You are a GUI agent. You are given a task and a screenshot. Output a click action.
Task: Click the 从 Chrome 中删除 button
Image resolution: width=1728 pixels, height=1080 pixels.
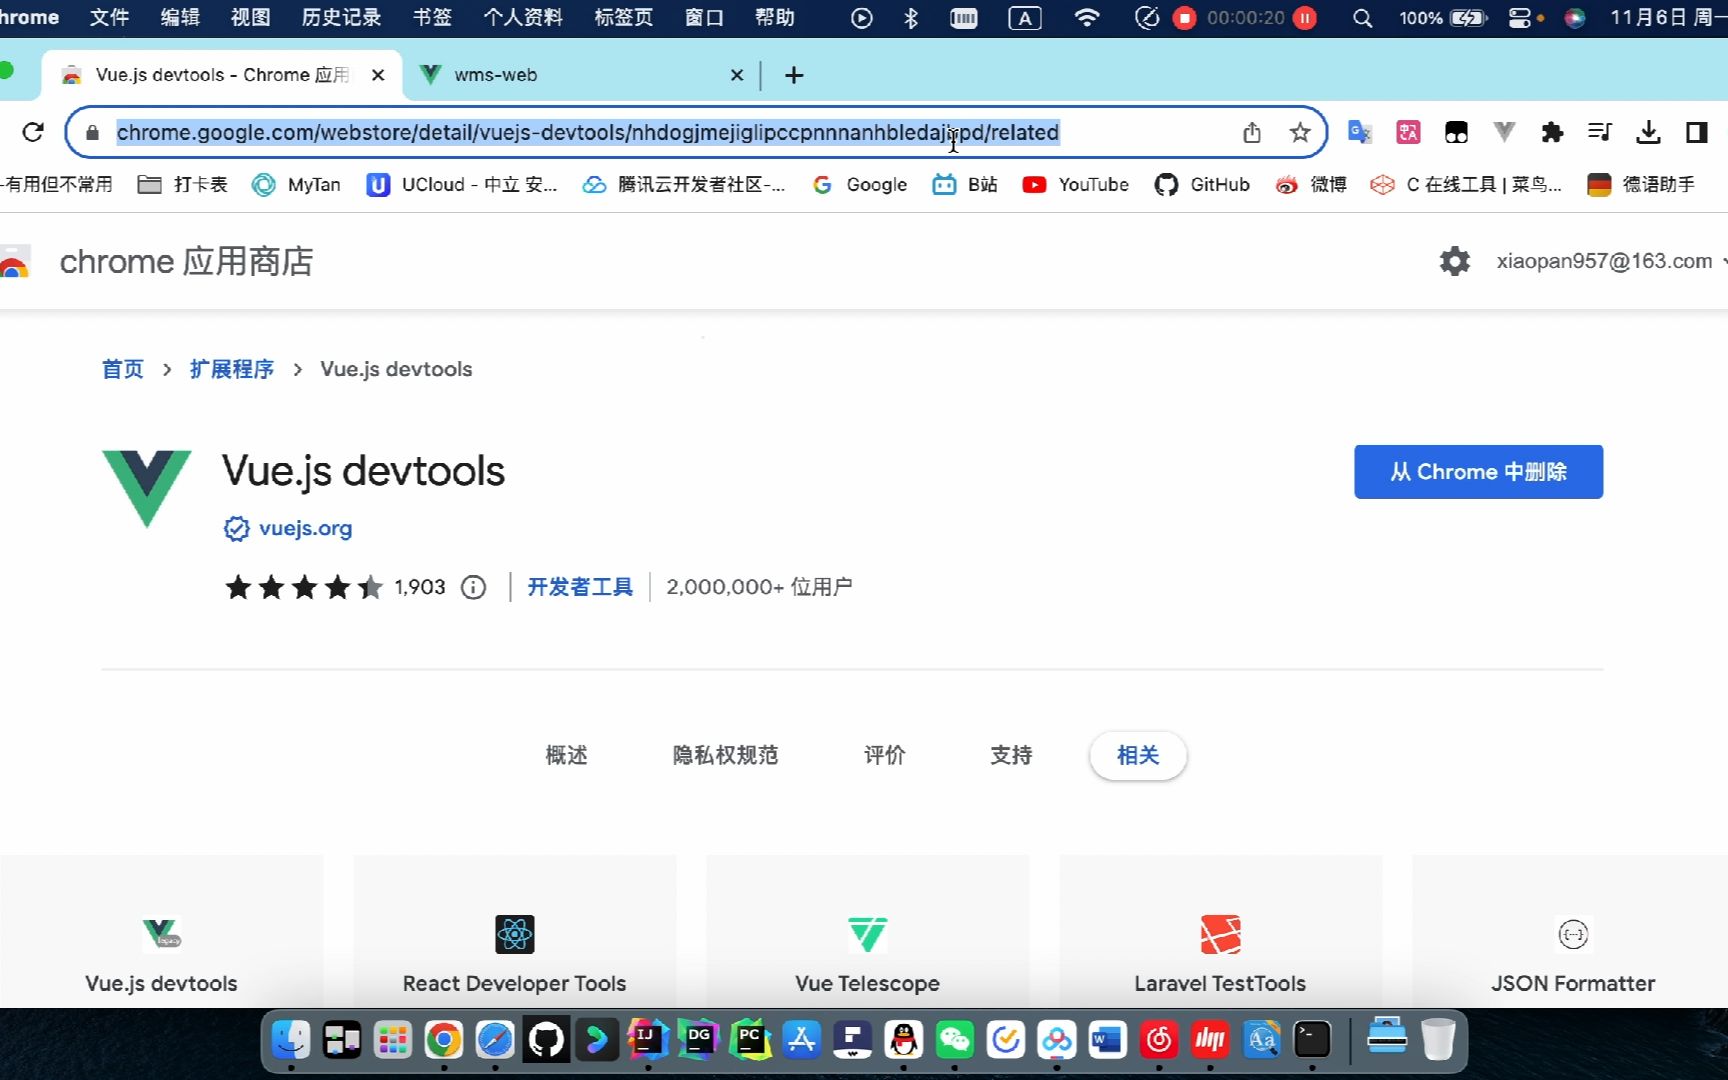(1478, 472)
